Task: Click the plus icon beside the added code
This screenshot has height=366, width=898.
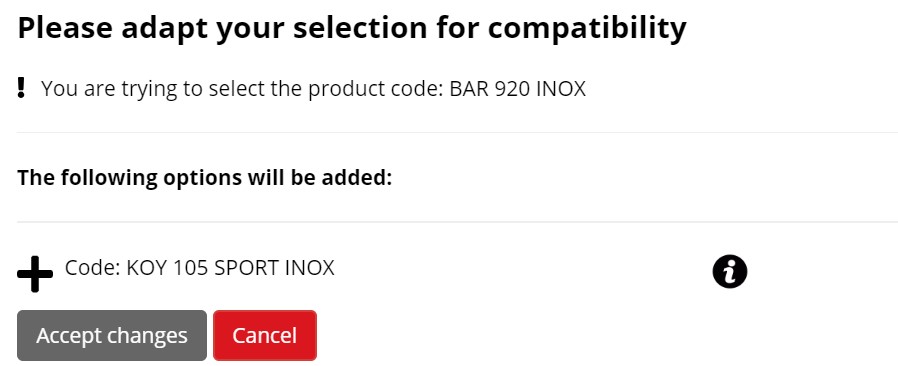Action: point(35,274)
